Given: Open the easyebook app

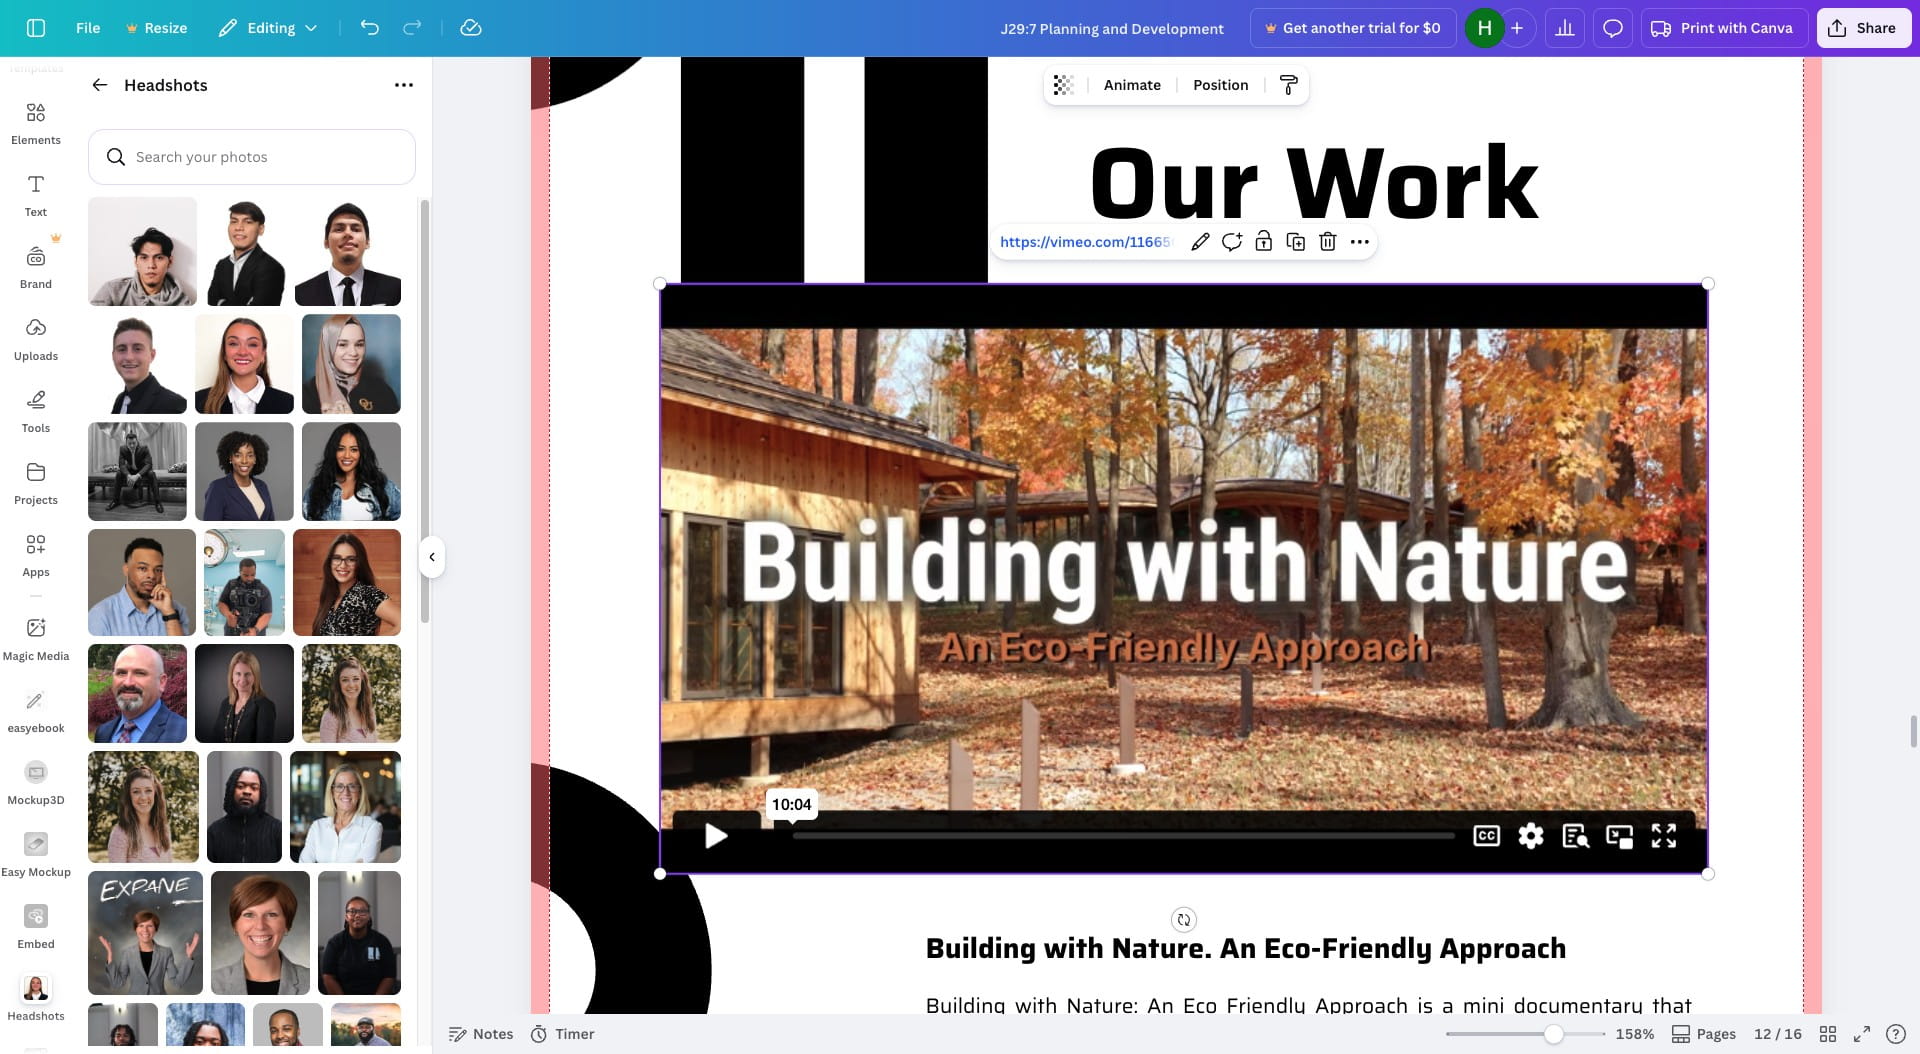Looking at the screenshot, I should coord(36,712).
